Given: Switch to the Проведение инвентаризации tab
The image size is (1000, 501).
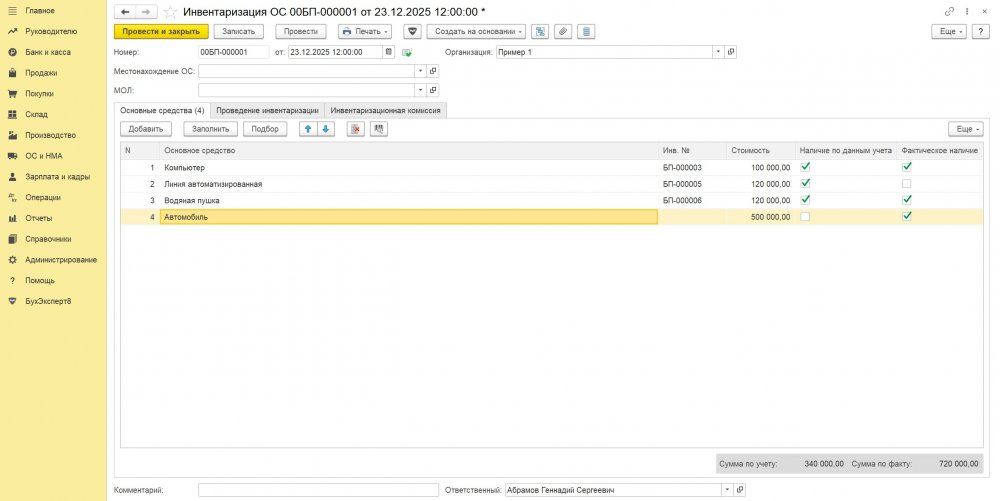Looking at the screenshot, I should [x=267, y=110].
